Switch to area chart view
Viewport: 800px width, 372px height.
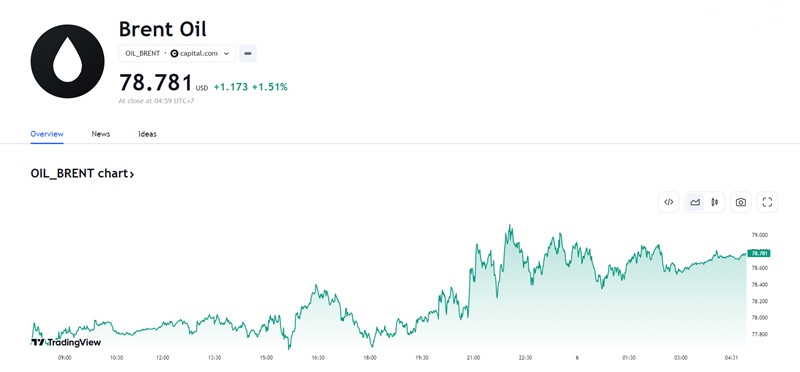coord(694,202)
